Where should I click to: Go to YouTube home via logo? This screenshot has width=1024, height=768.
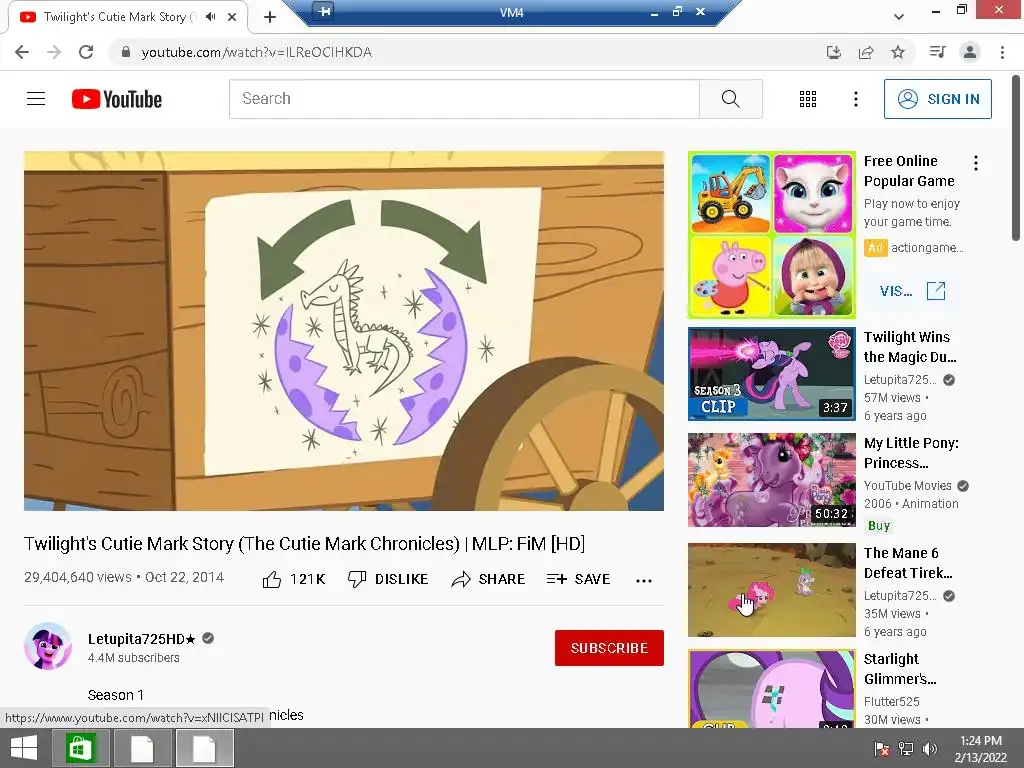(117, 99)
